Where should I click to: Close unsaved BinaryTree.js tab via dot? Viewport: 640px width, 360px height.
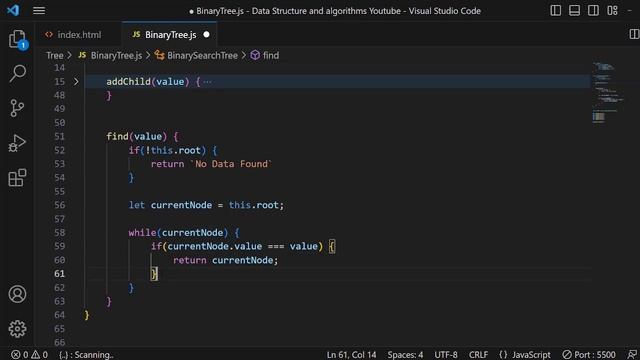[x=207, y=35]
